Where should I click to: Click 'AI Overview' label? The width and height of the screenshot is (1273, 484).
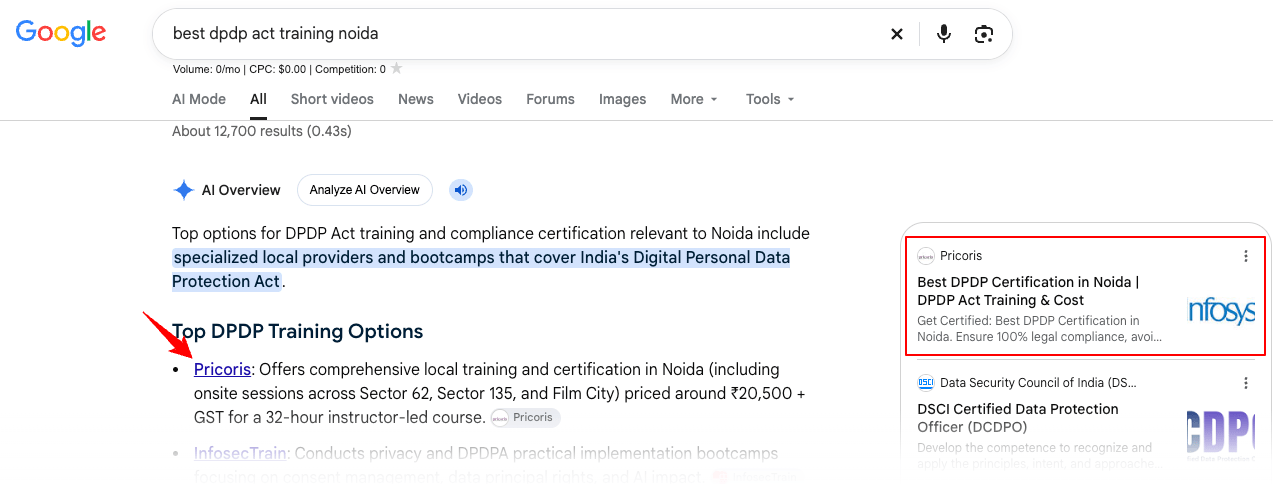tap(241, 190)
